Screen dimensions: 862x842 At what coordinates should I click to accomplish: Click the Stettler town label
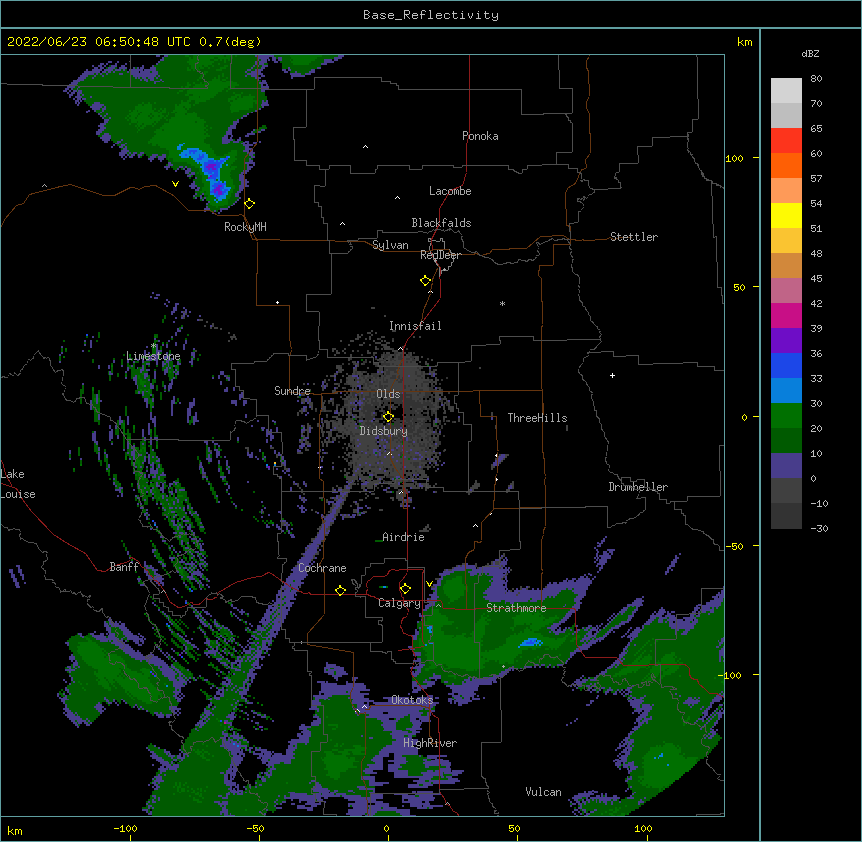tap(634, 237)
